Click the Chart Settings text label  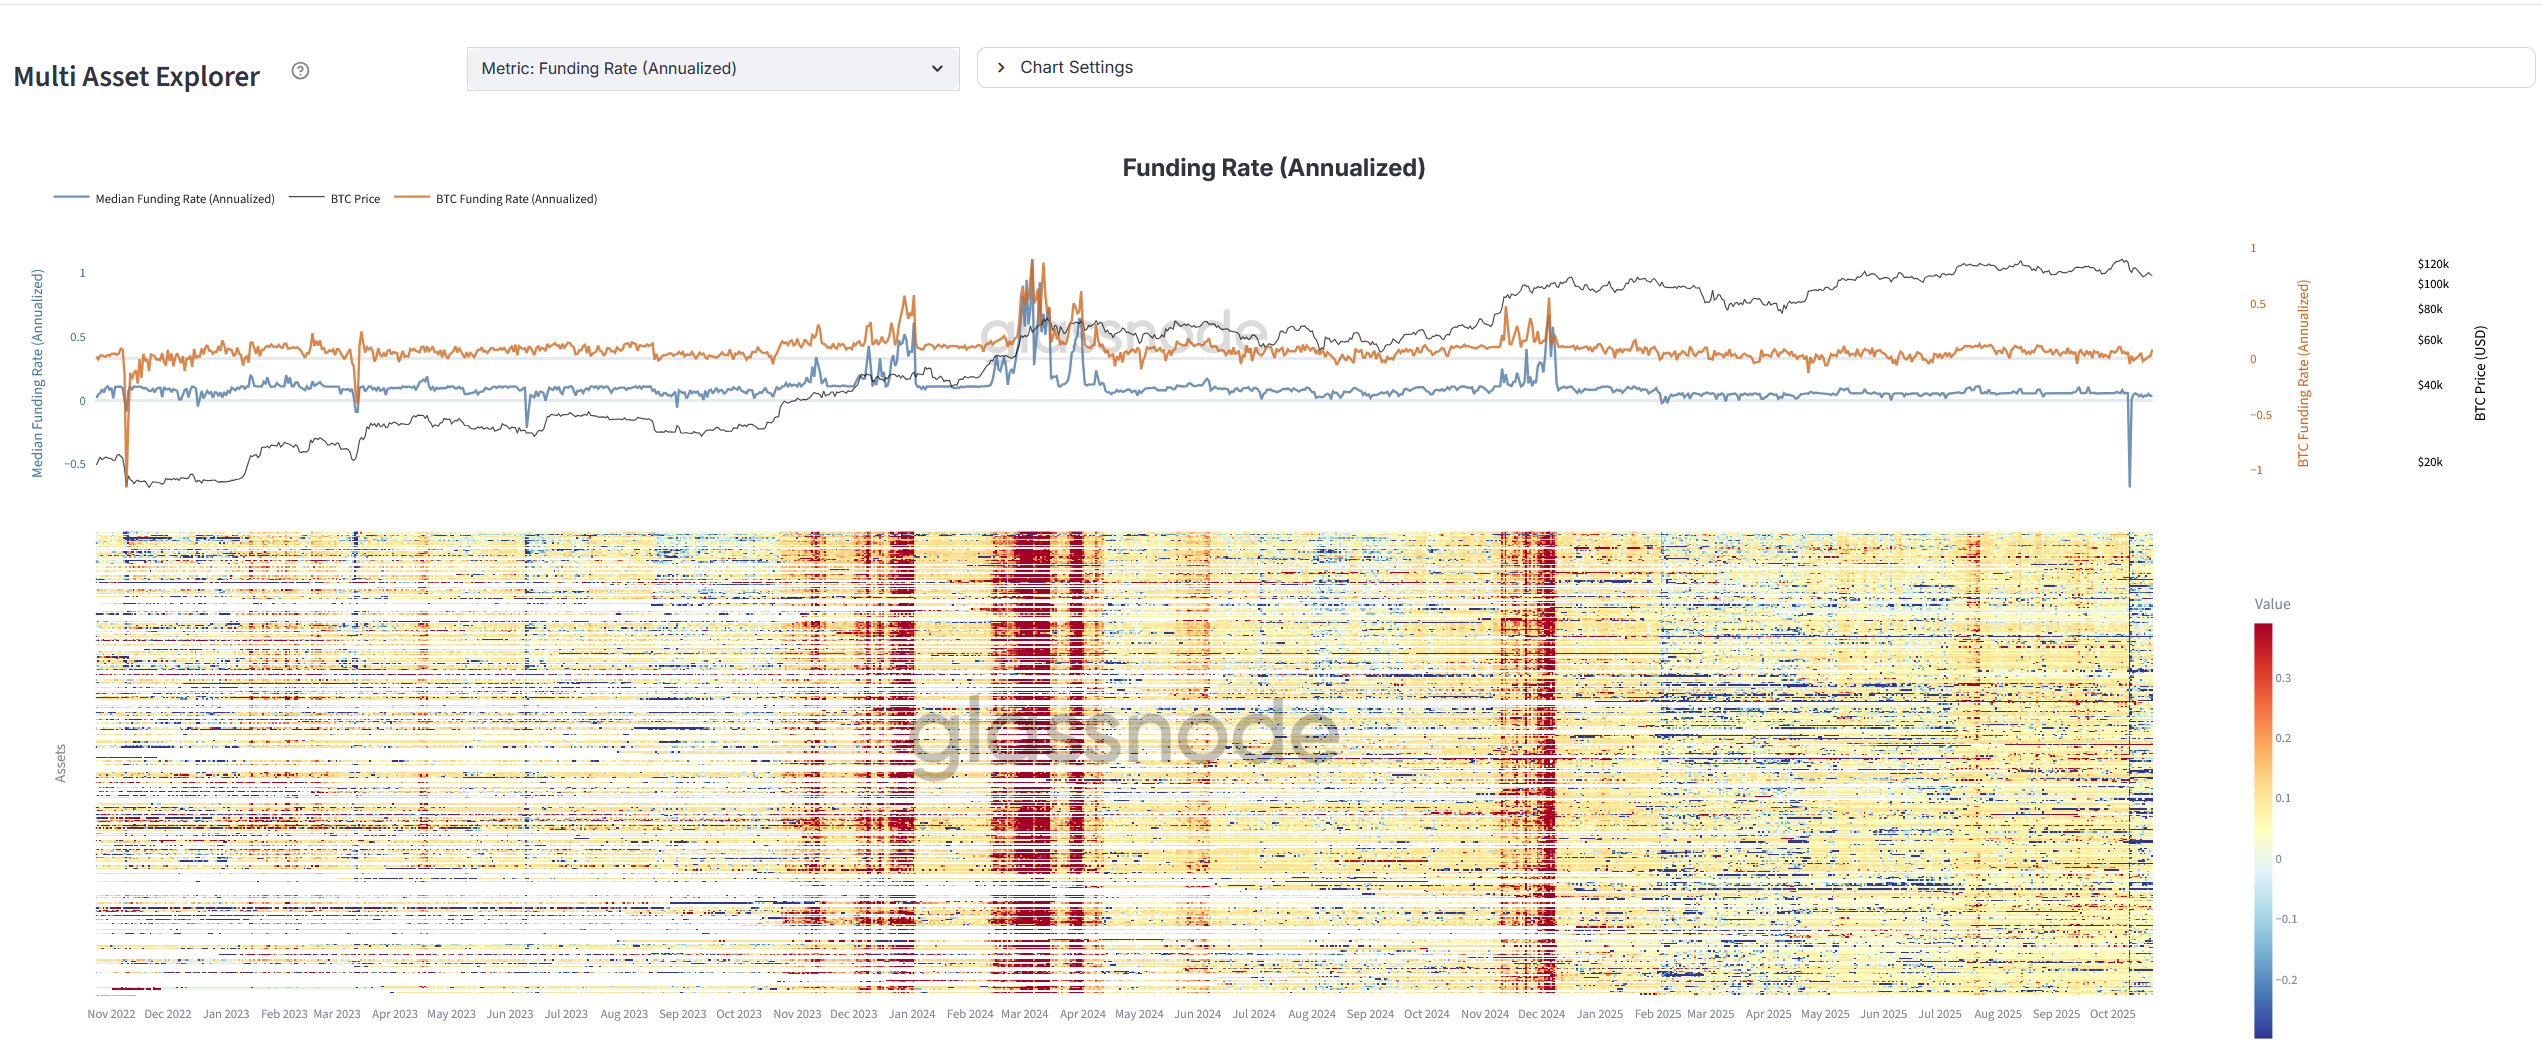(1075, 67)
